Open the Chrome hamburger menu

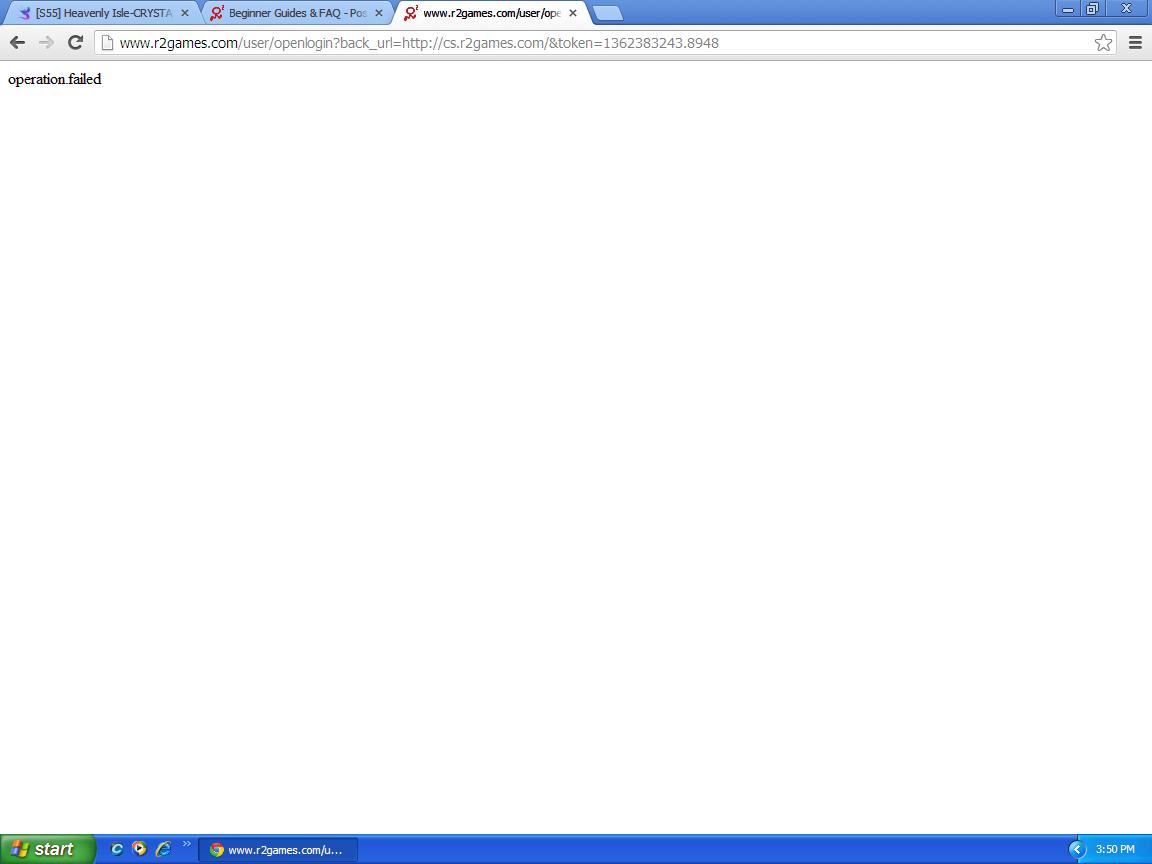pyautogui.click(x=1135, y=42)
